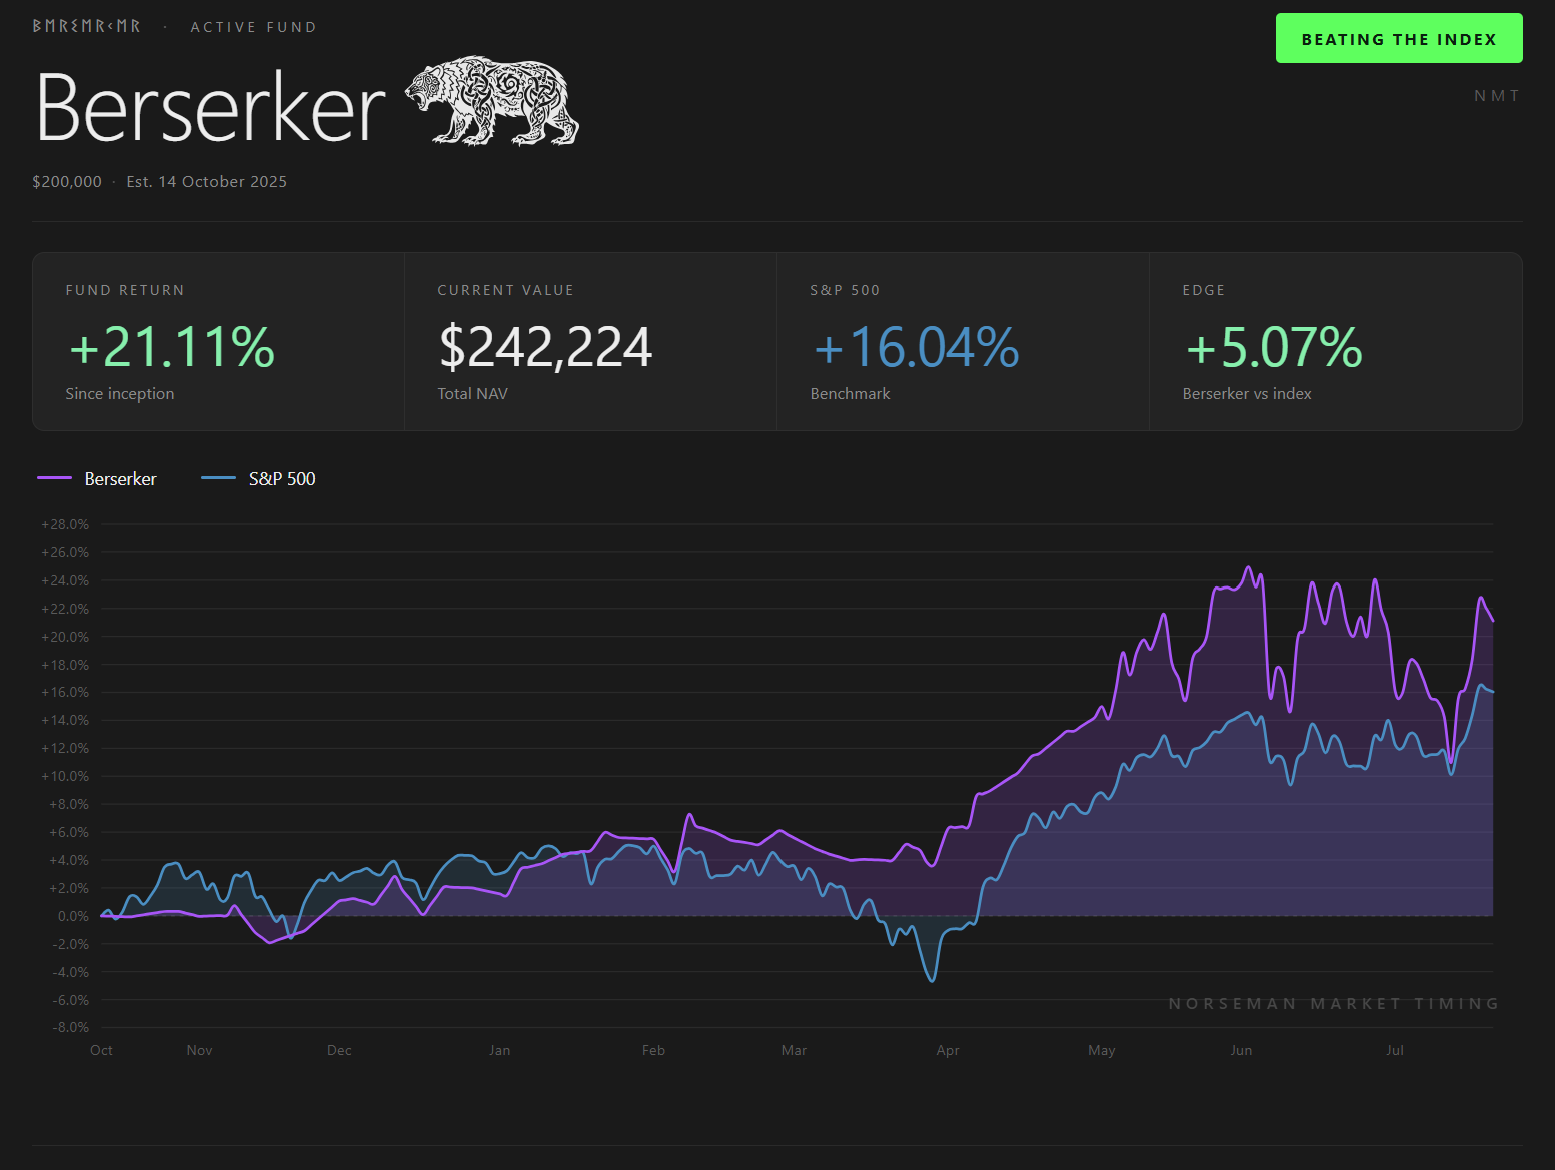The height and width of the screenshot is (1170, 1555).
Task: Click the Oct label on the time axis
Action: click(101, 1050)
